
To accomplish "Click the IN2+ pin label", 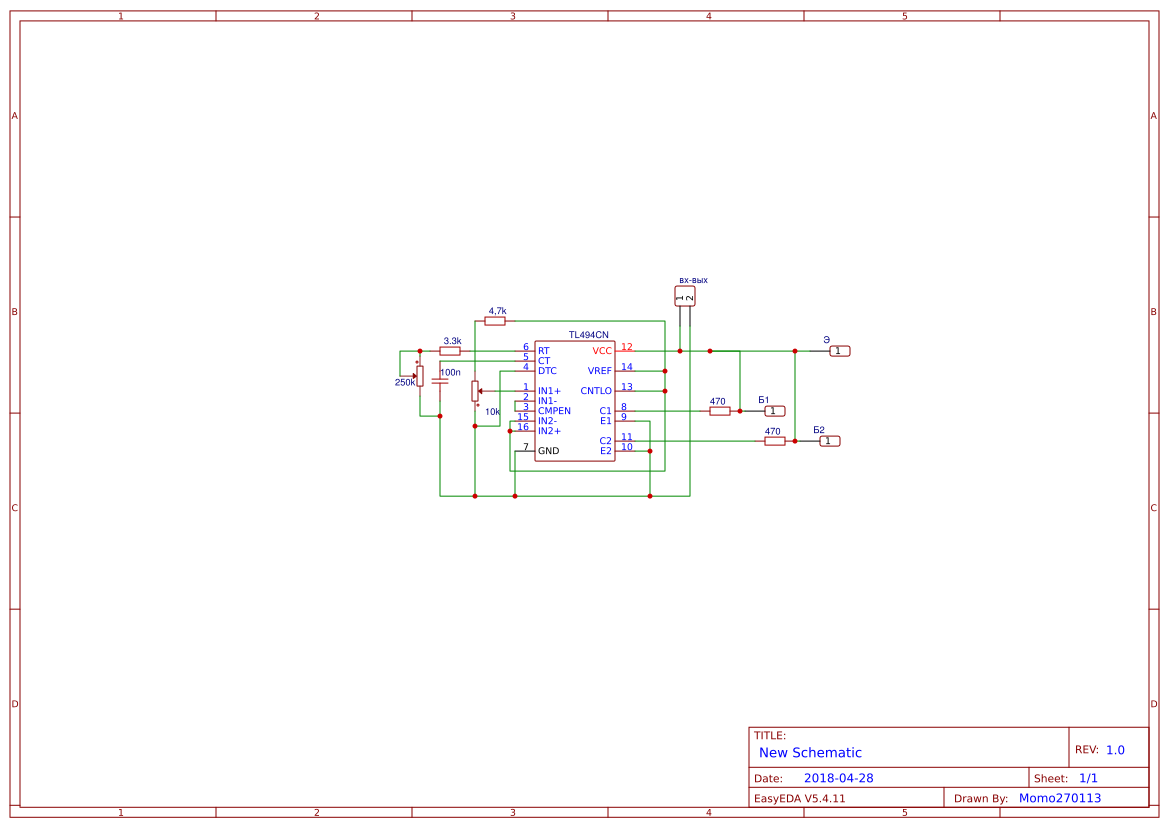I will (x=549, y=432).
